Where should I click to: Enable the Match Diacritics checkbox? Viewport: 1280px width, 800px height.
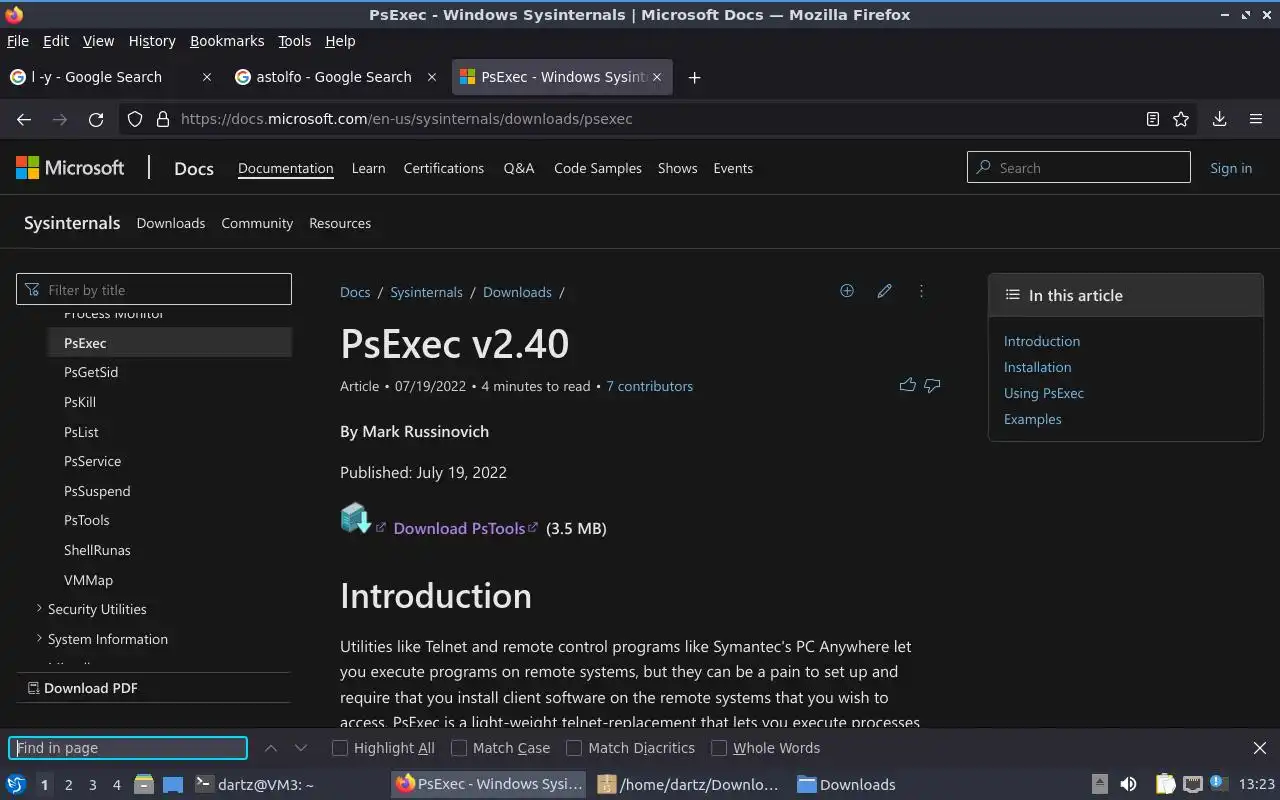(x=574, y=748)
